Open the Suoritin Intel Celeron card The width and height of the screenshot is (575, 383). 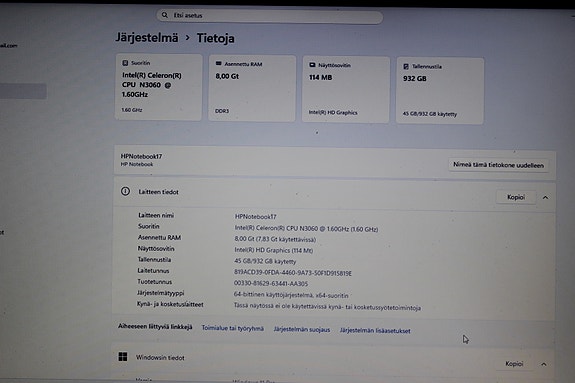[158, 87]
